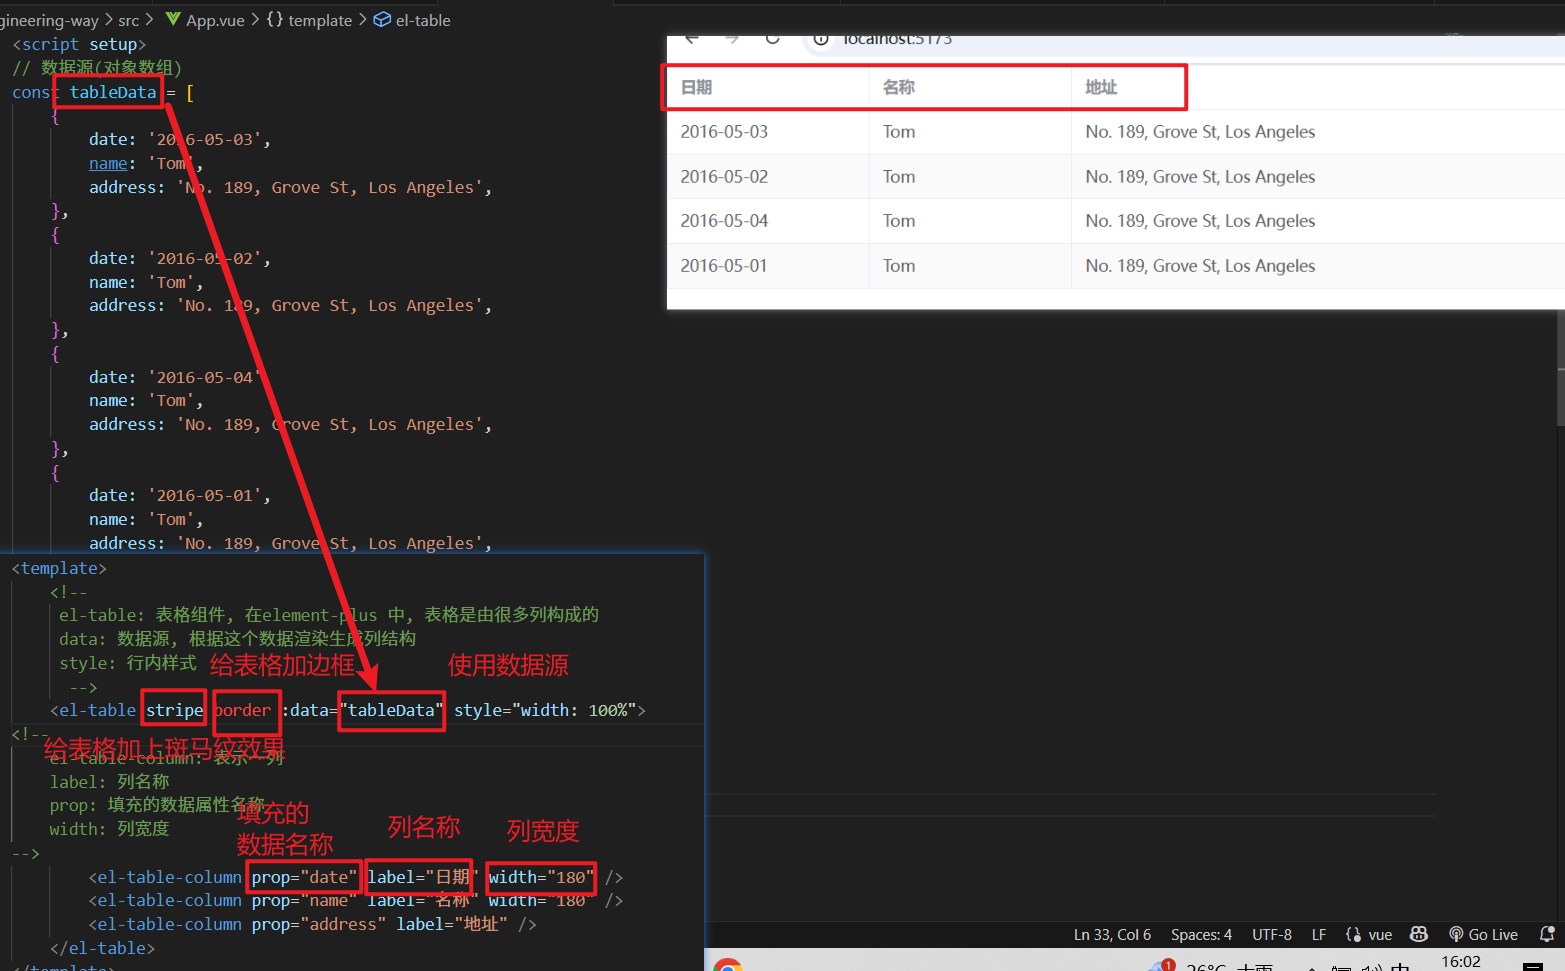Click the browser forward arrow
Screen dimensions: 1565x971
[x=732, y=37]
